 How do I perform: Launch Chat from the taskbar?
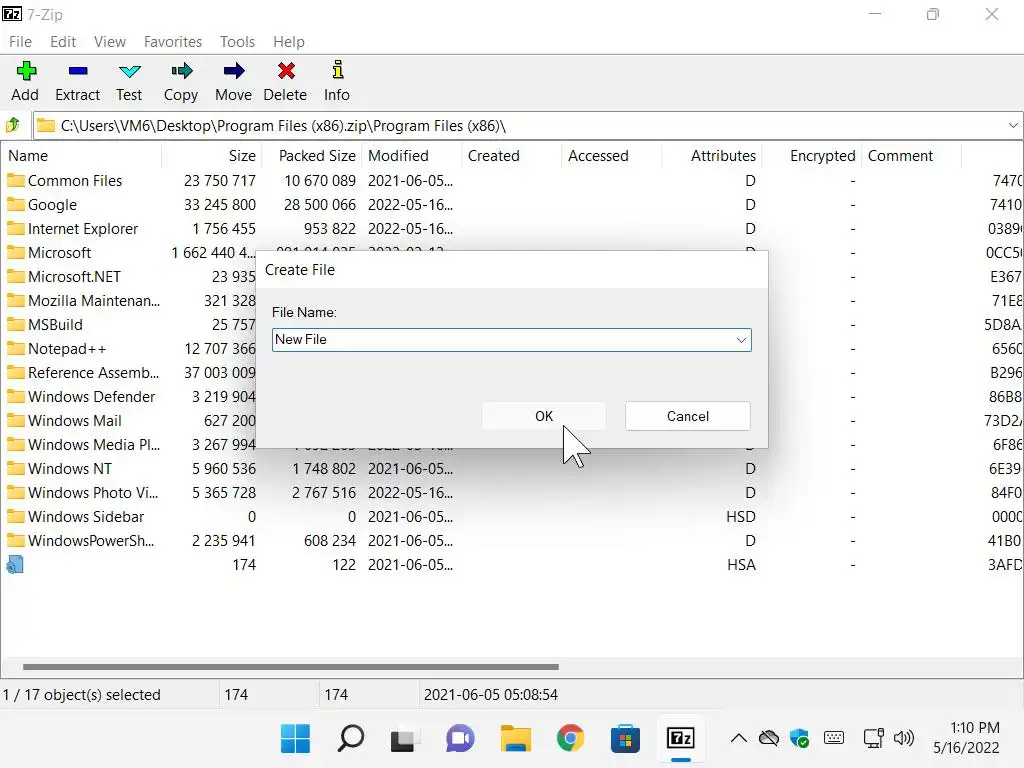(x=460, y=739)
